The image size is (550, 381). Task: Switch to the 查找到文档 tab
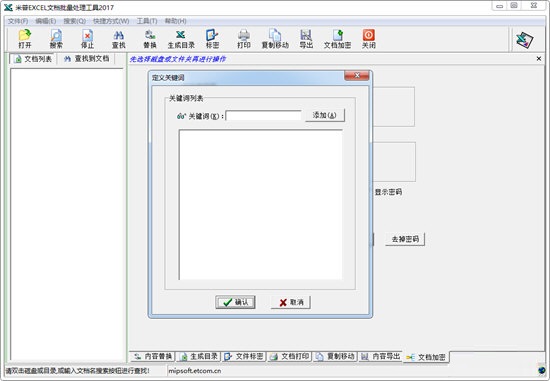click(87, 59)
